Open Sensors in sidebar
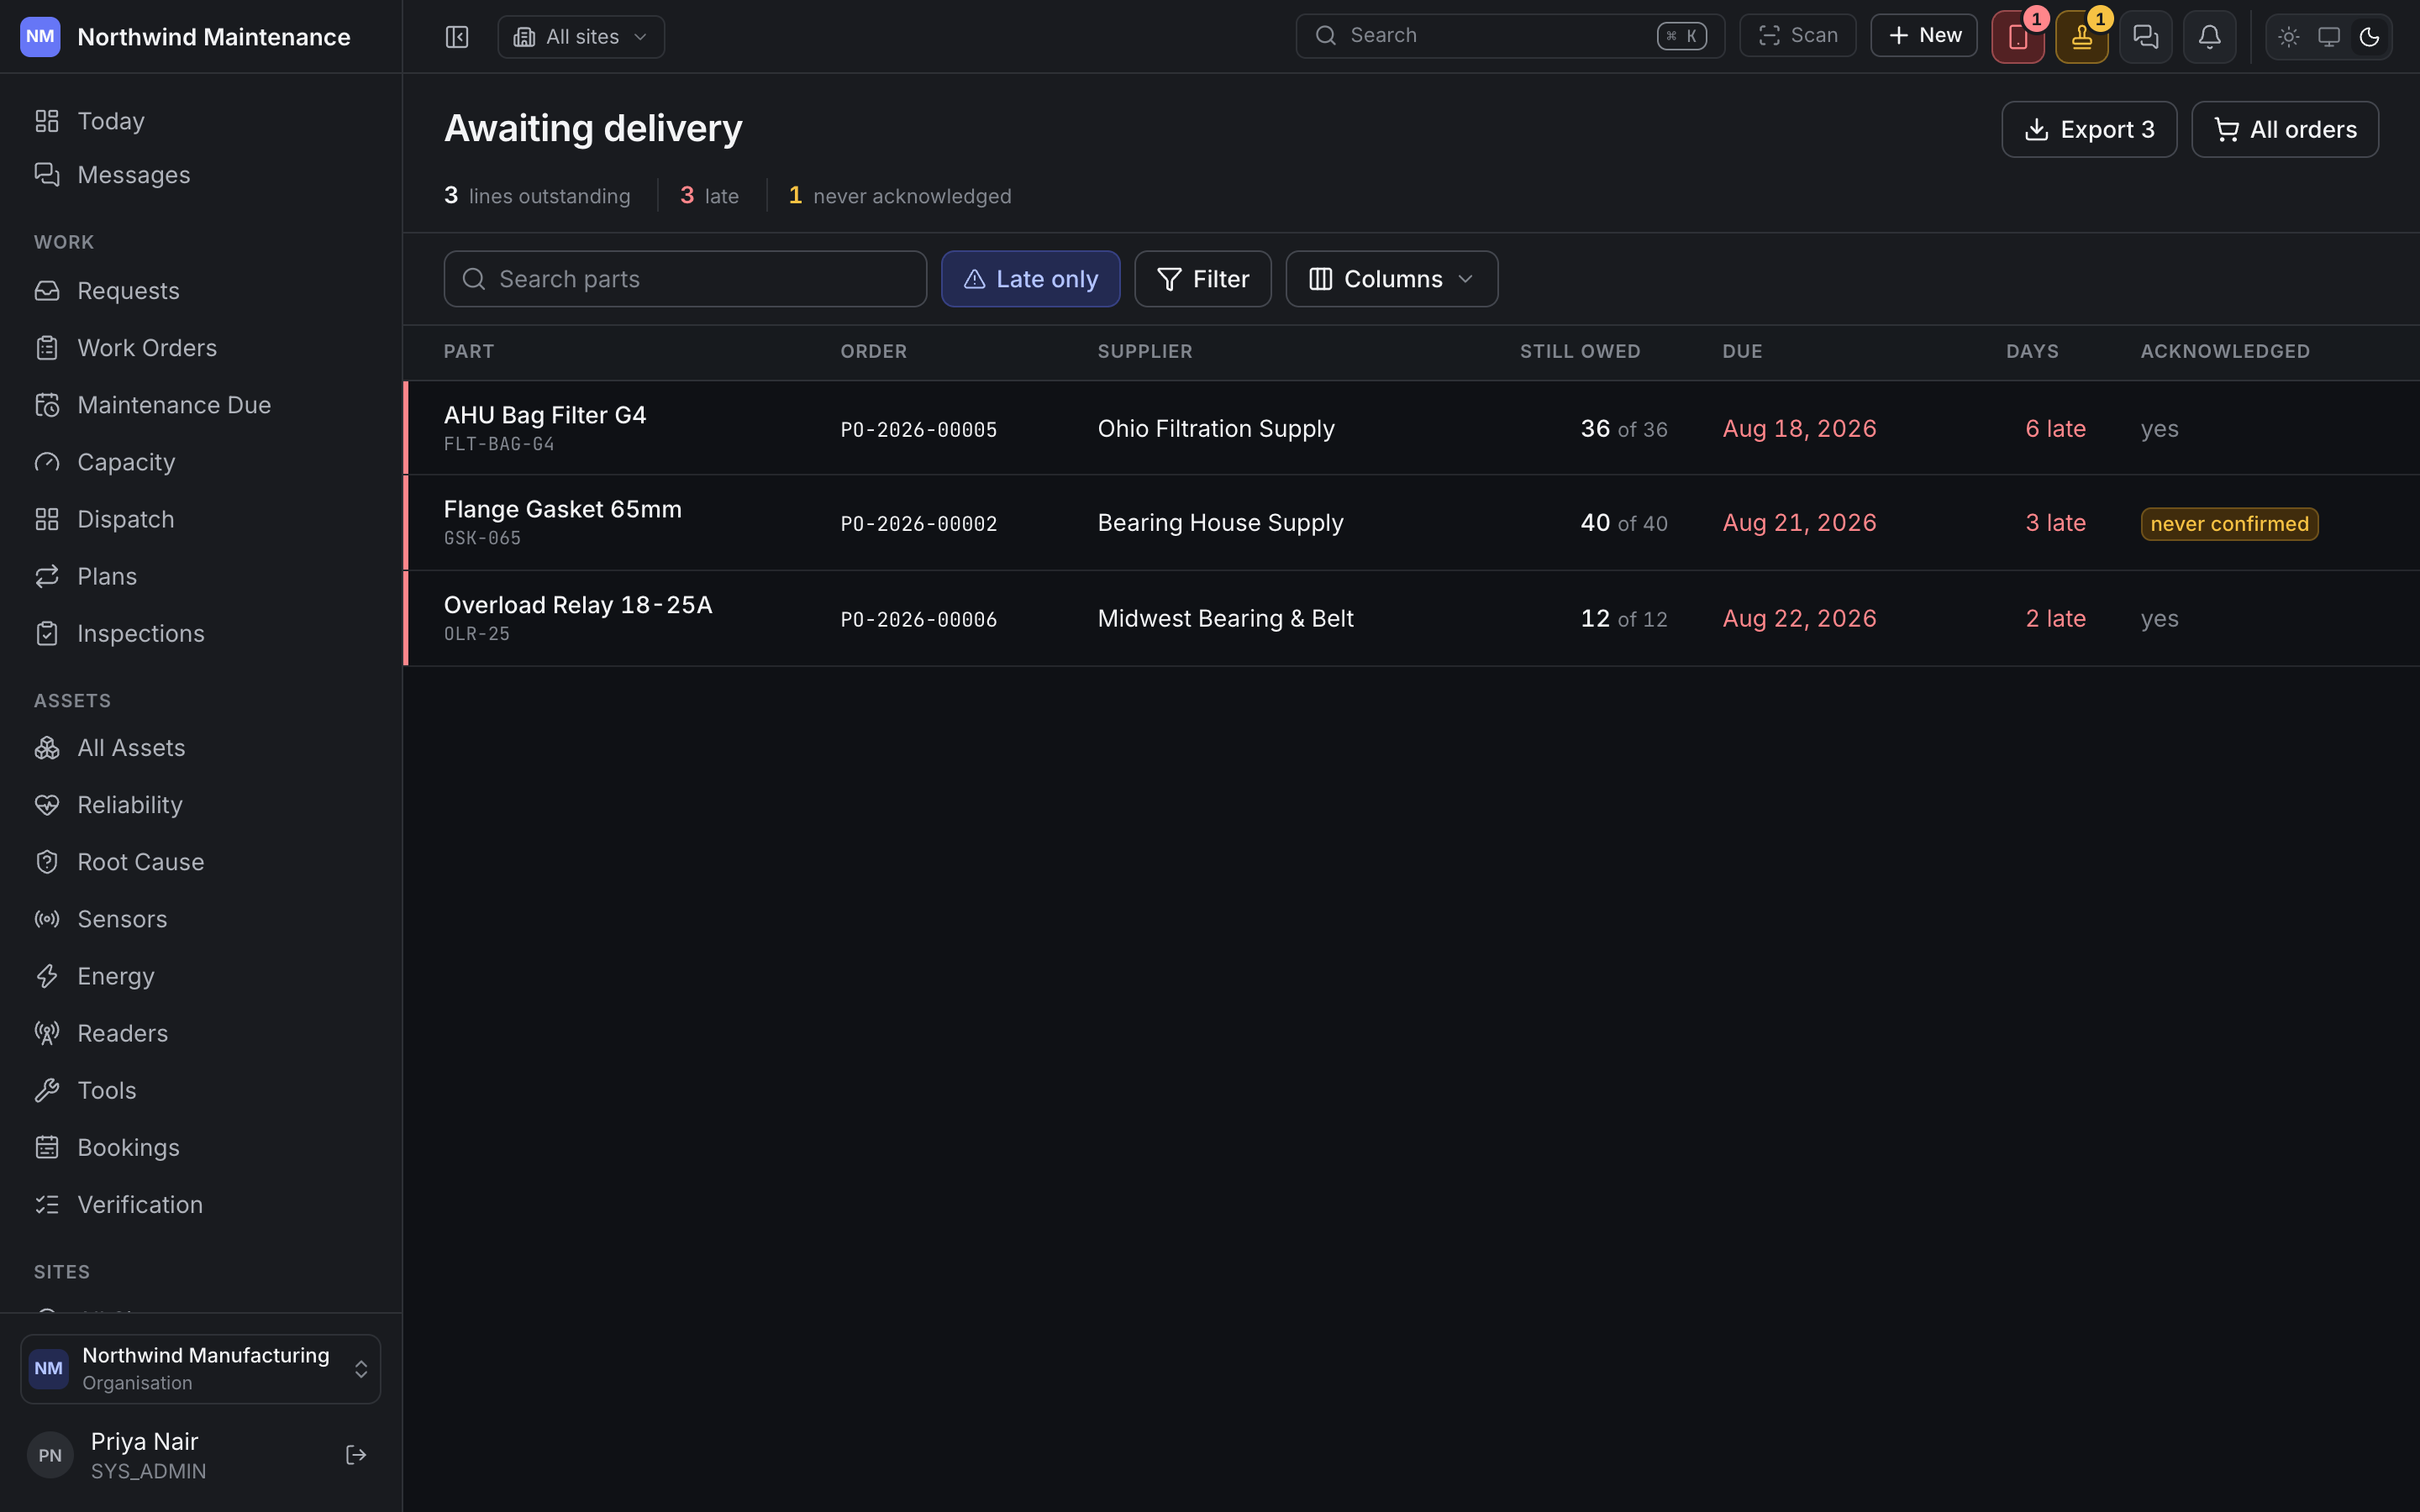The height and width of the screenshot is (1512, 2420). 201,919
